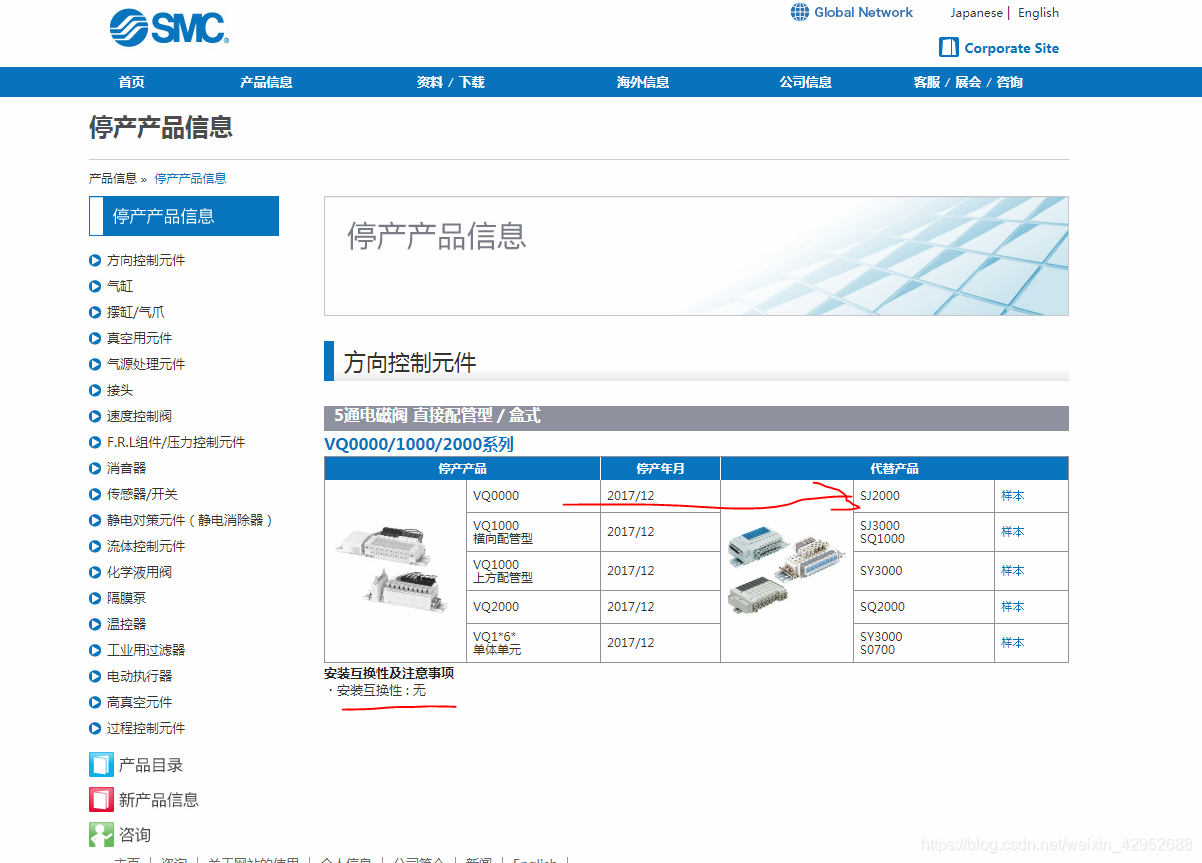Viewport: 1202px width, 863px height.
Task: Open 客服 / 展会 / 咨询 navigation menu
Action: tap(968, 82)
